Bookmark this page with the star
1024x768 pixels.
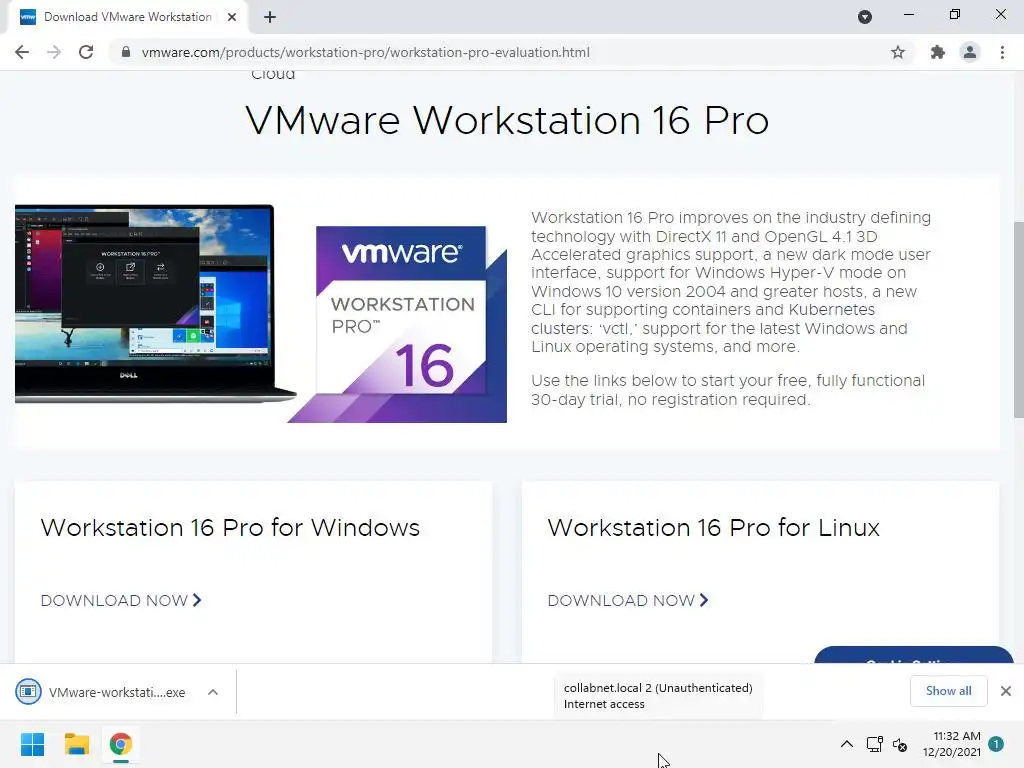[898, 52]
